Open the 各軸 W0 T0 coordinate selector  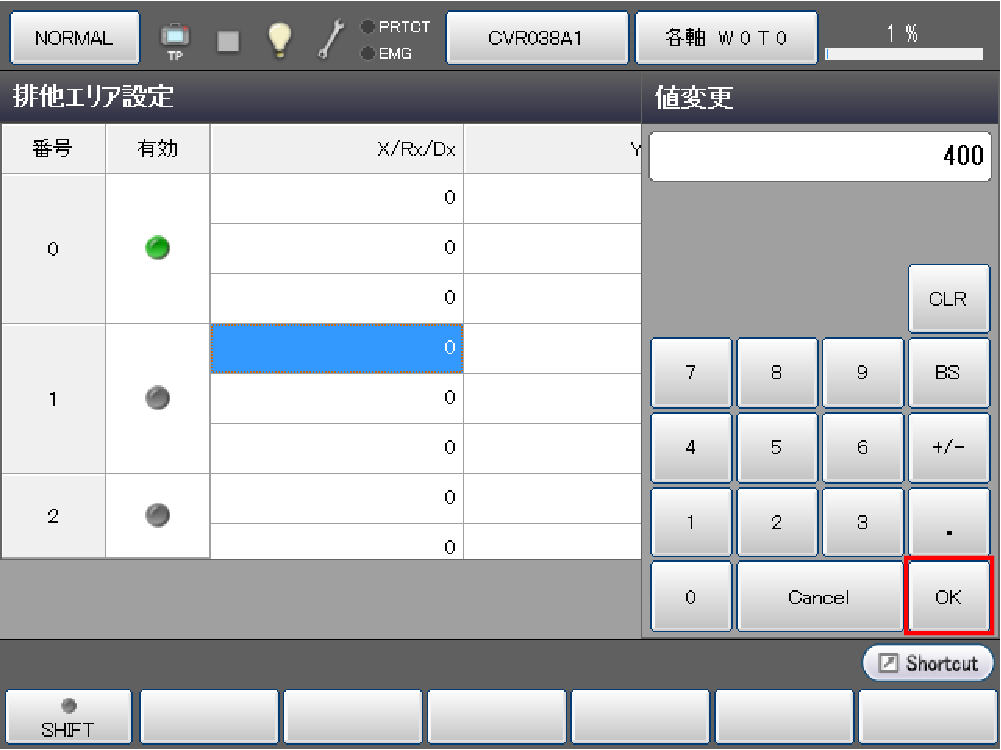[726, 38]
